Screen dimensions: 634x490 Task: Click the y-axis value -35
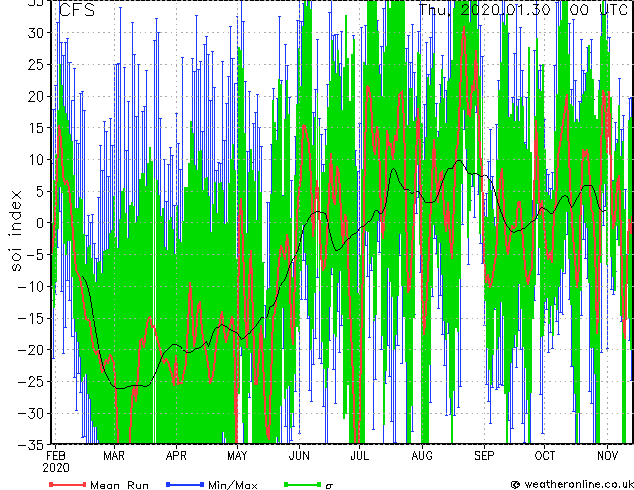31,445
